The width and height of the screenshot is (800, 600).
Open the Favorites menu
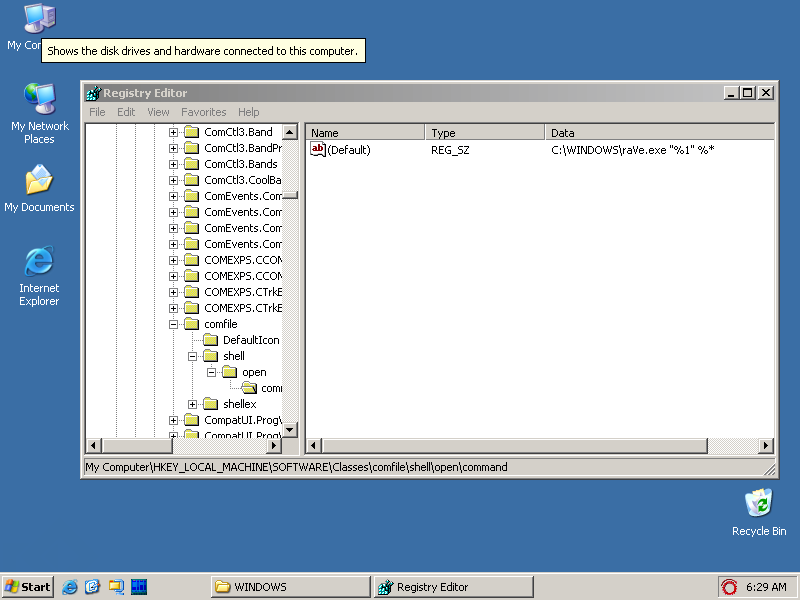[204, 112]
